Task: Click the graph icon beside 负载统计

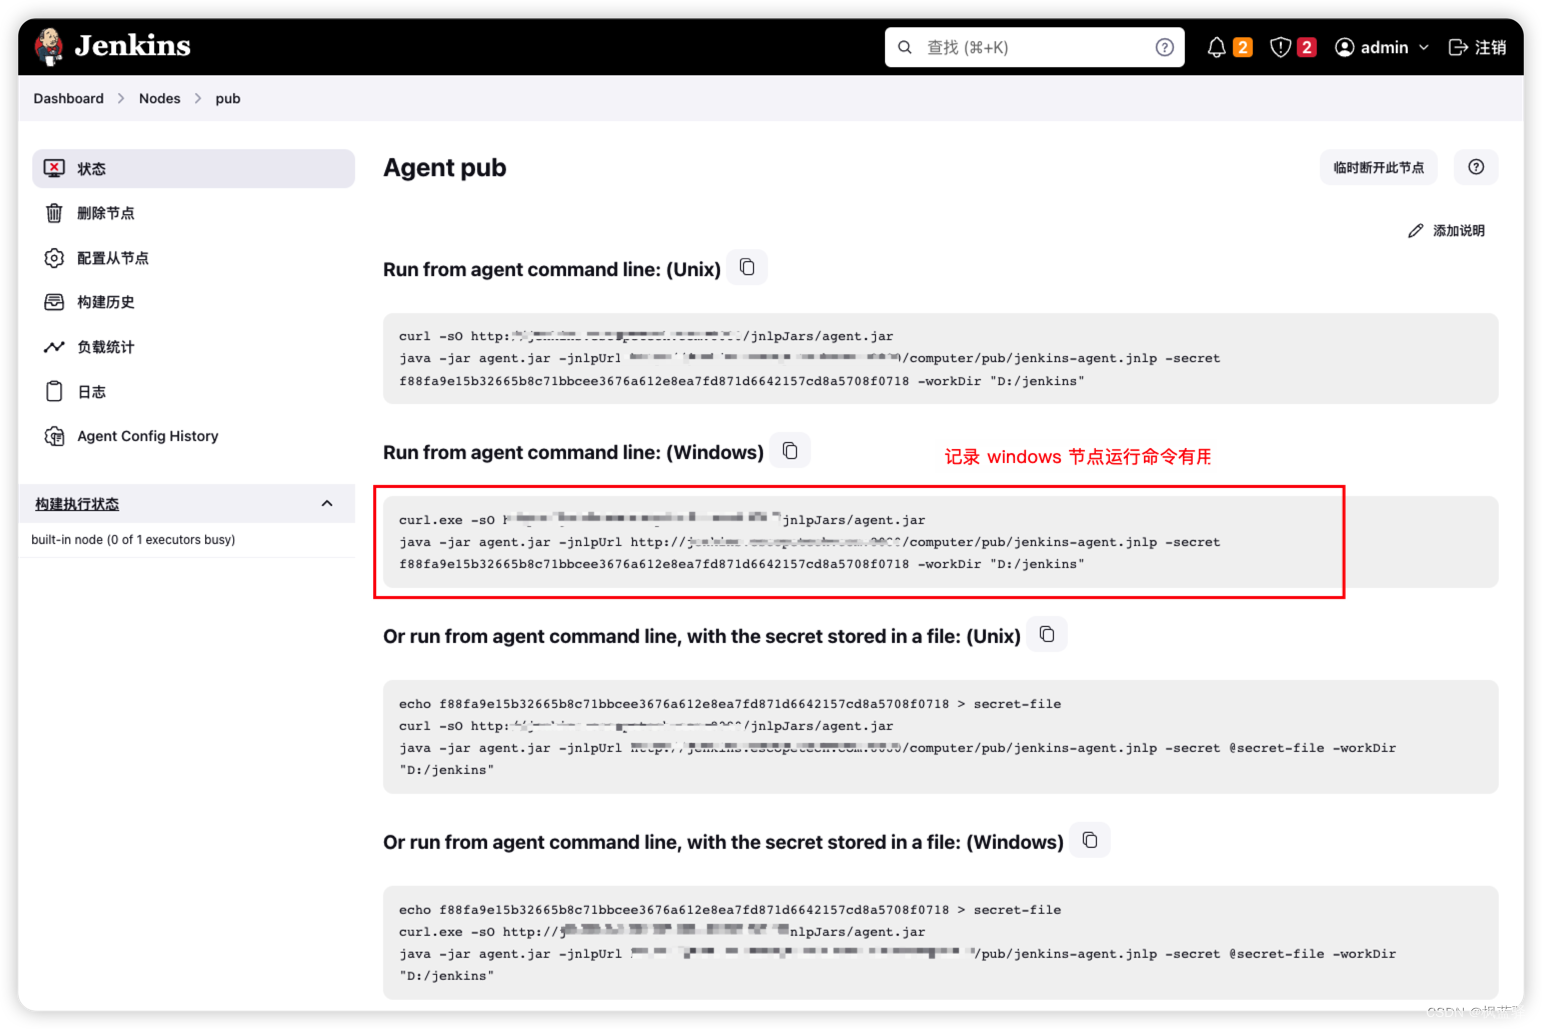Action: coord(54,347)
